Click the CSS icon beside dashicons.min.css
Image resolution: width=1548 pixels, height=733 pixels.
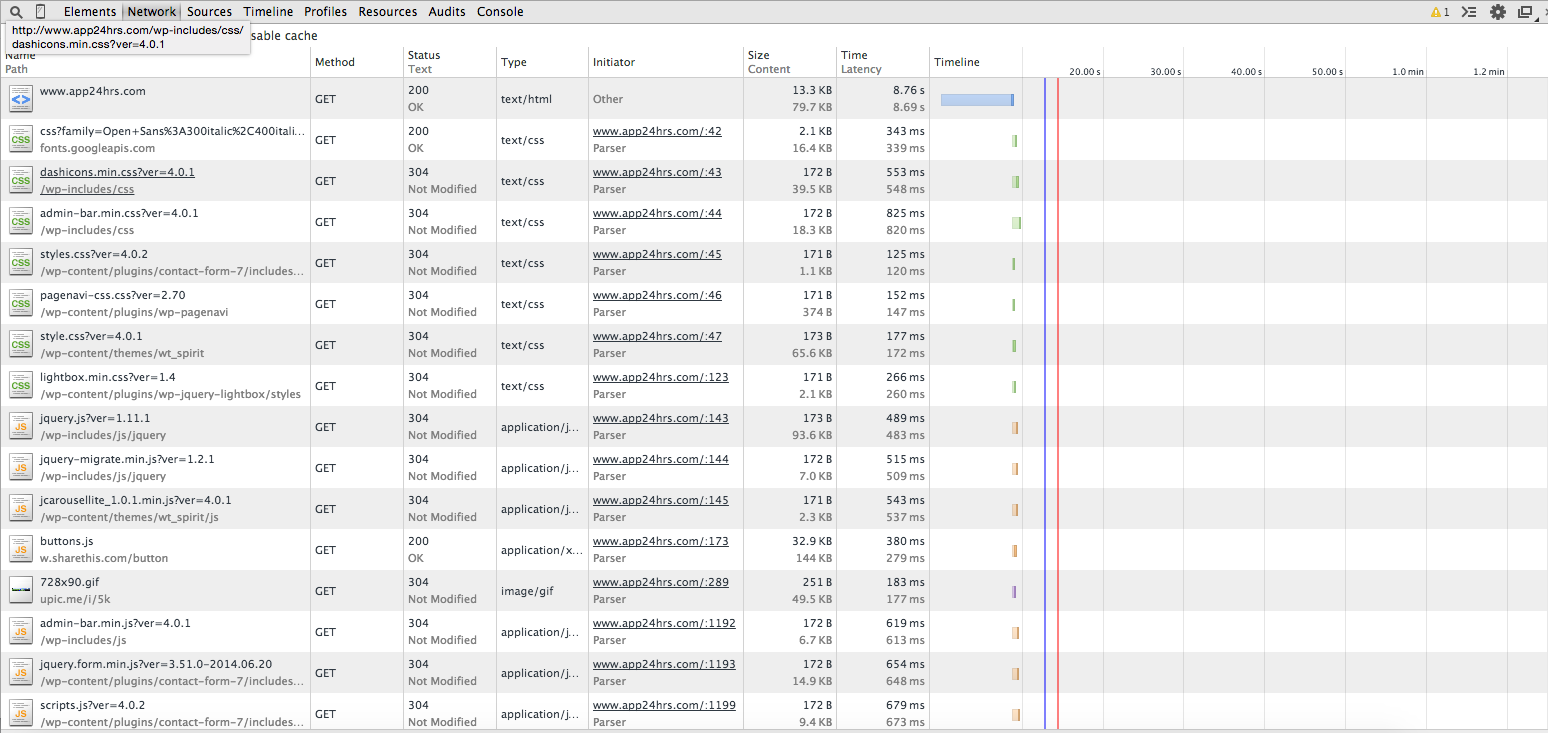[x=21, y=181]
